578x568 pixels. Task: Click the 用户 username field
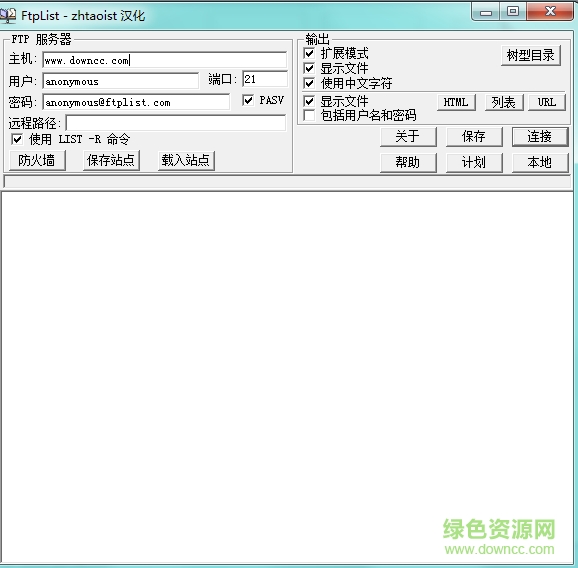tap(121, 81)
